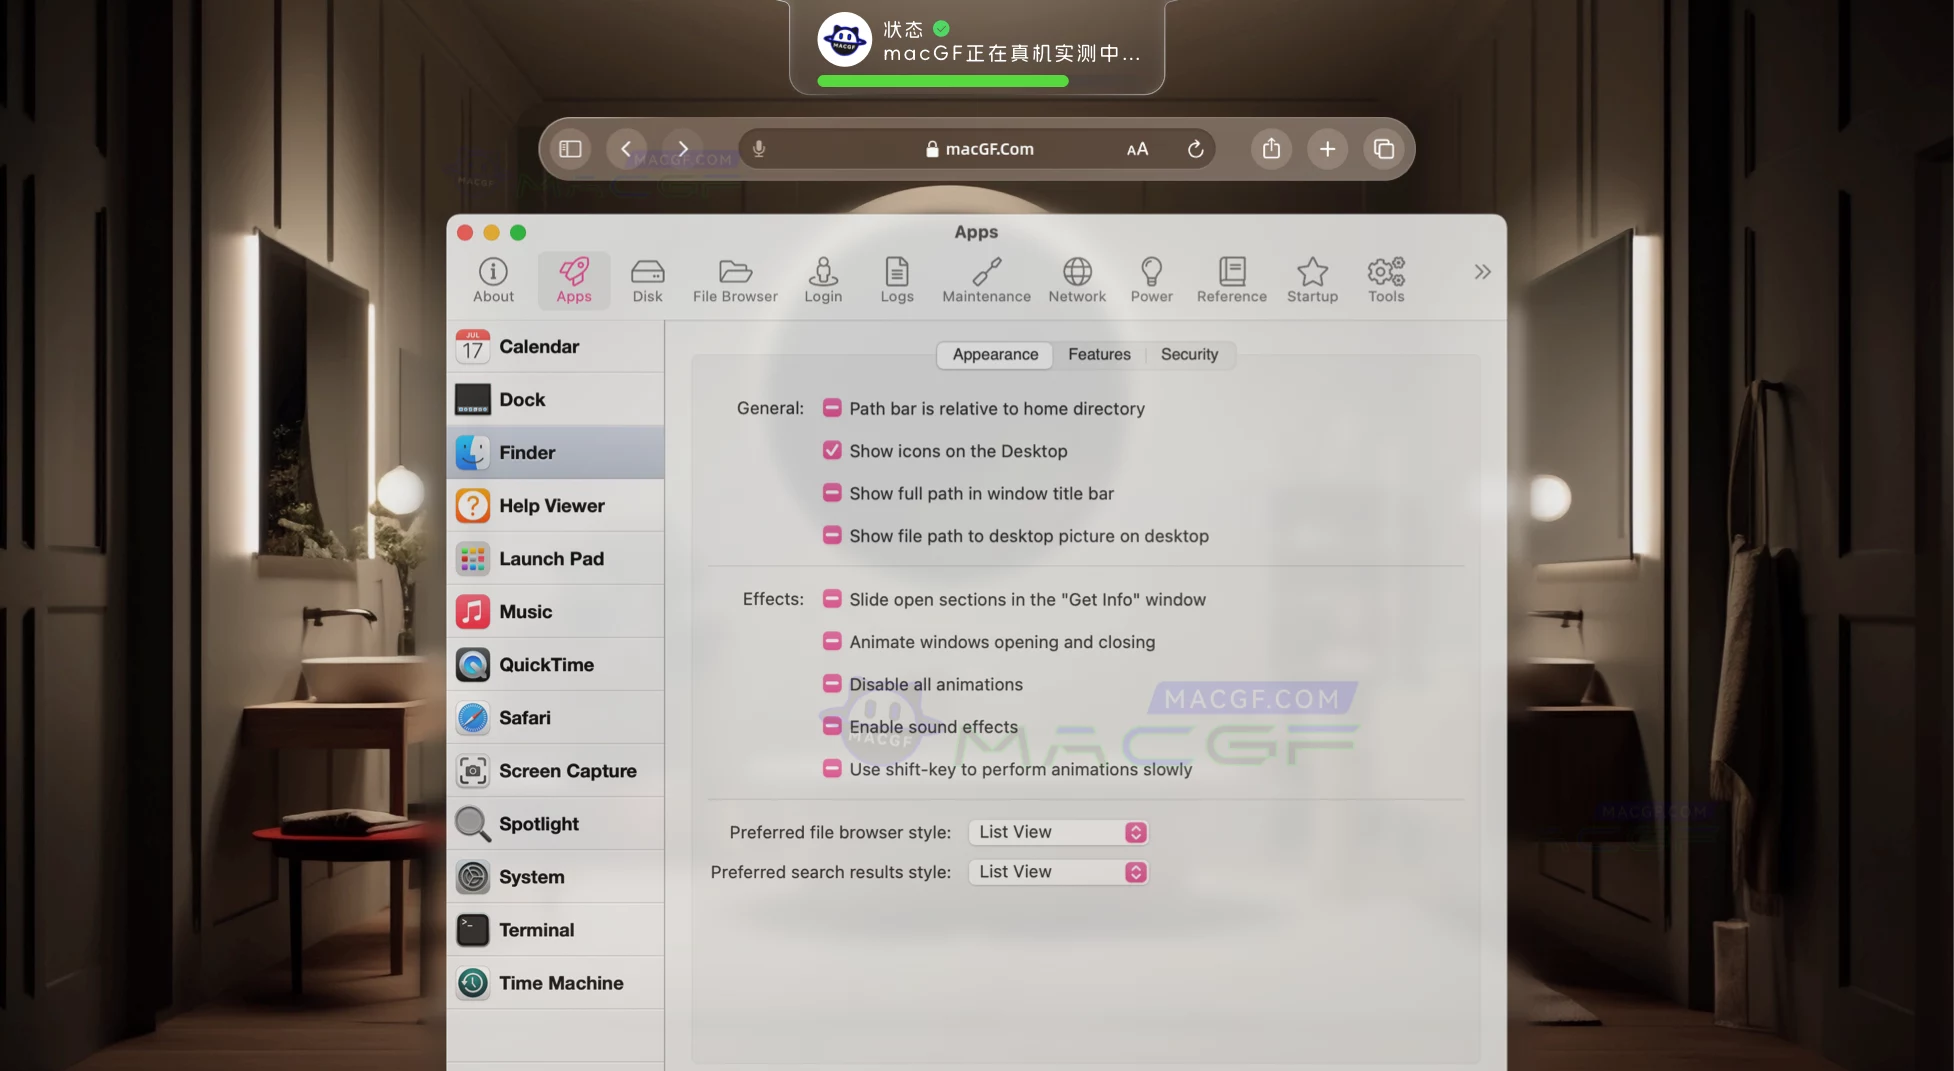
Task: Open the Dock settings in sidebar
Action: pos(521,399)
